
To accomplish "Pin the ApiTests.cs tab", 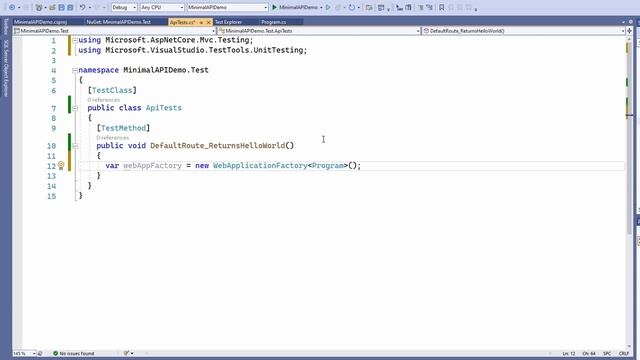I will pos(201,22).
